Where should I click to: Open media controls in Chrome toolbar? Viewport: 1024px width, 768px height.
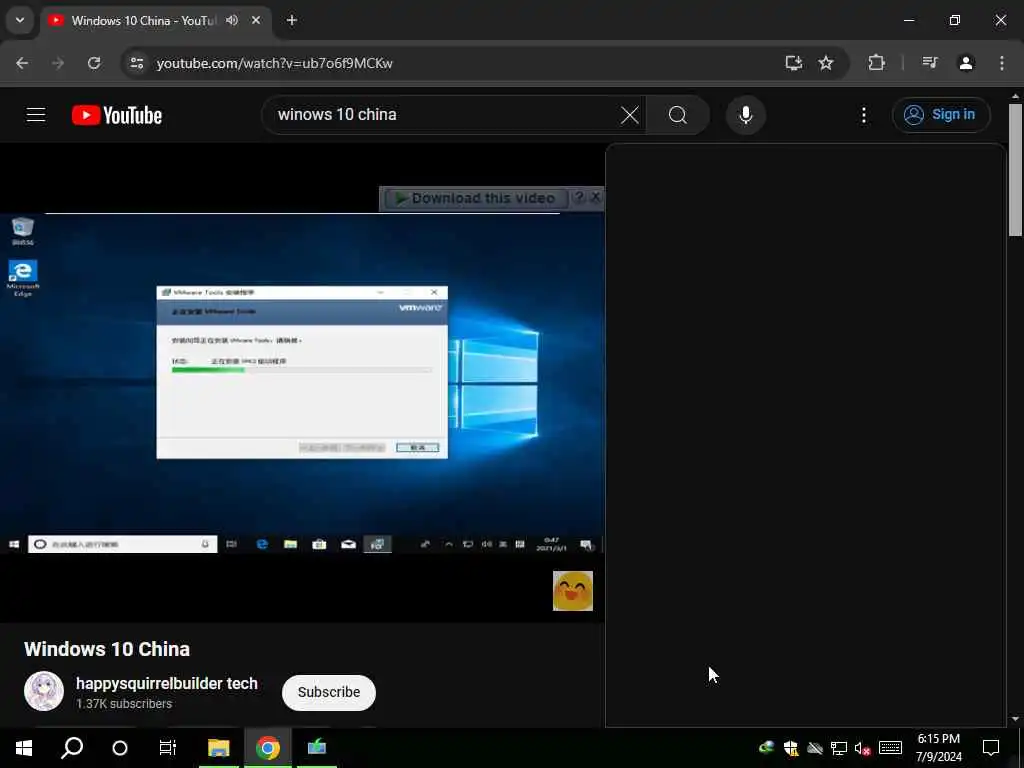[x=930, y=63]
